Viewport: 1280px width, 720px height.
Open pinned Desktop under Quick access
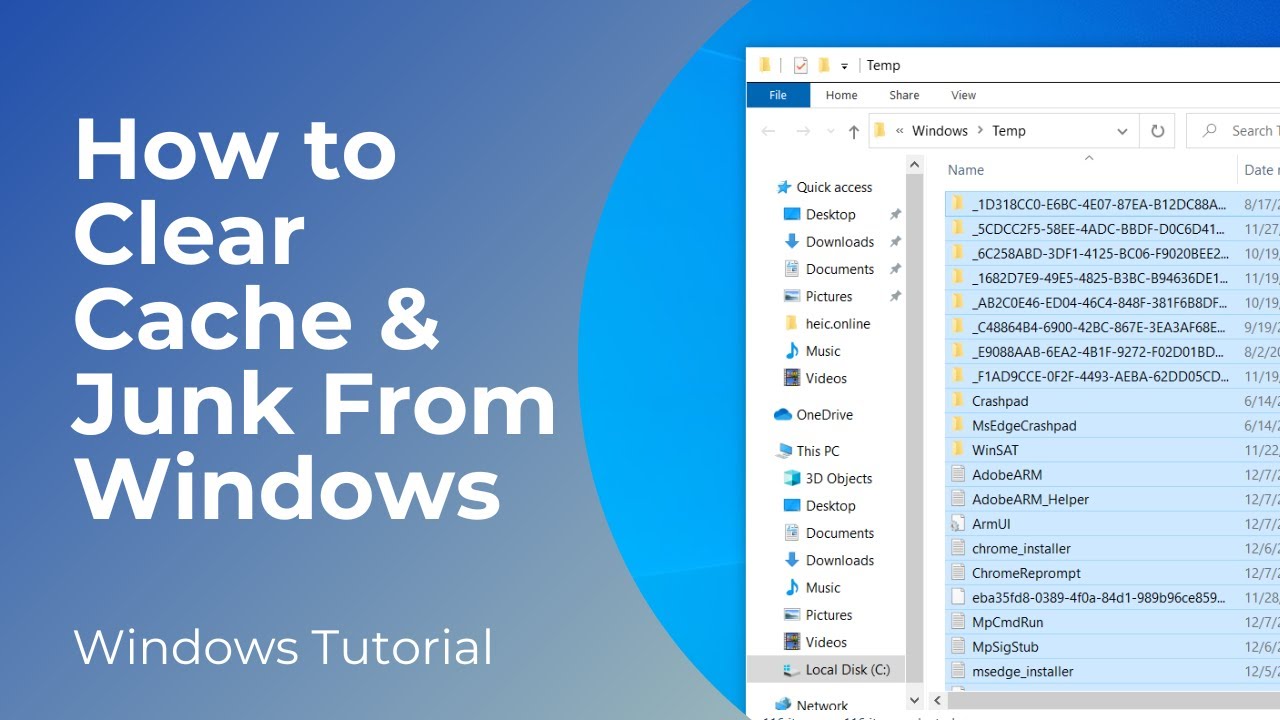coord(831,214)
